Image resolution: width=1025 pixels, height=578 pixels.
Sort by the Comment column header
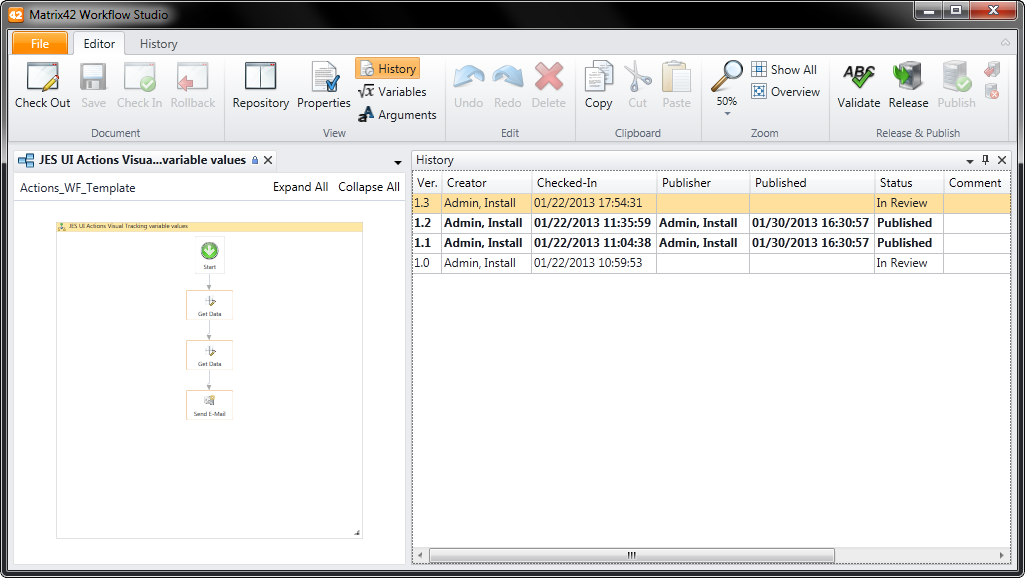point(977,183)
